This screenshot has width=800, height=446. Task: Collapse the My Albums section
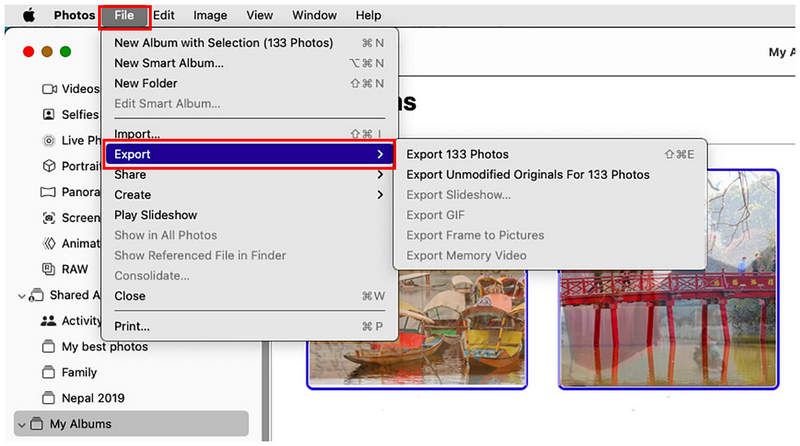[x=21, y=424]
